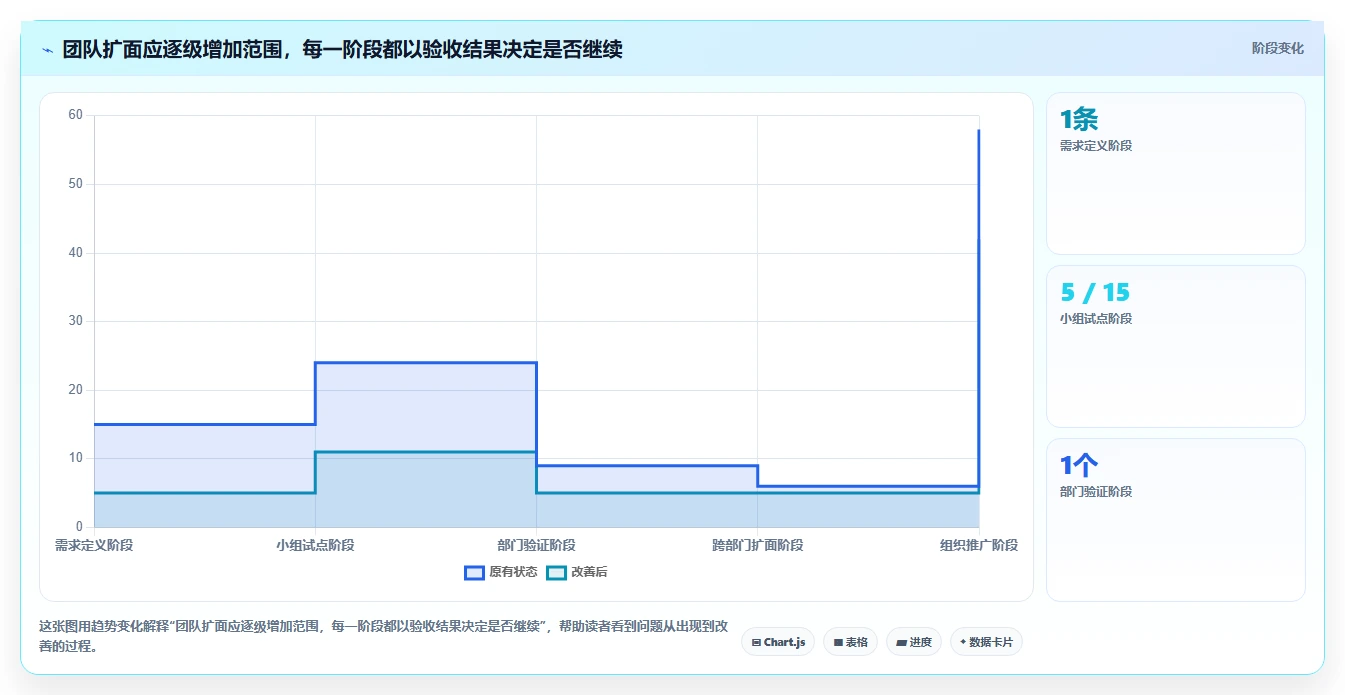The height and width of the screenshot is (695, 1345).
Task: Click the 组织推广阶段 x-axis label
Action: click(979, 545)
